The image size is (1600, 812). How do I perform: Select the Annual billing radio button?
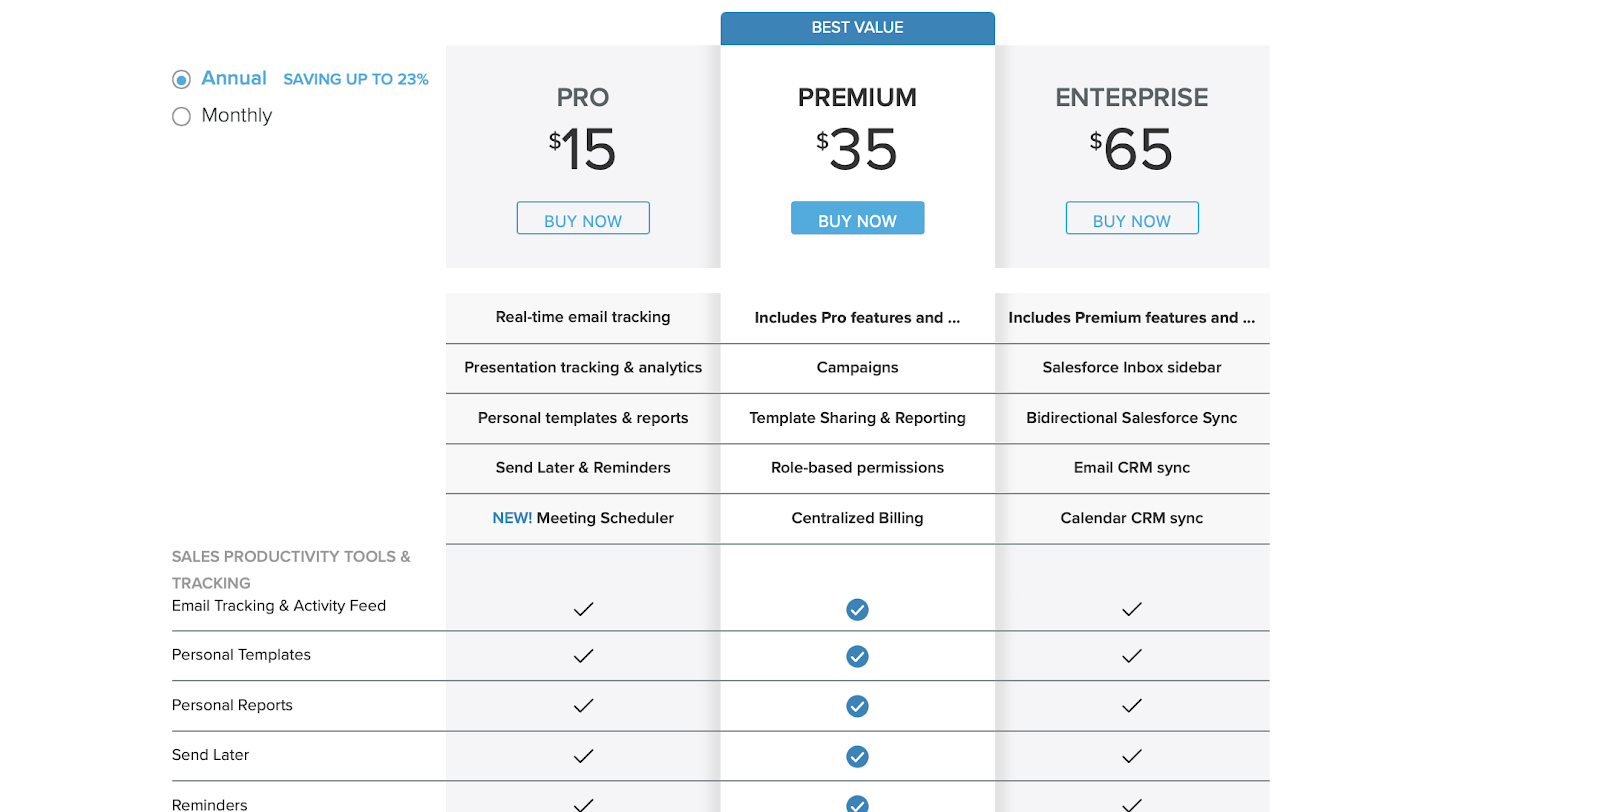pyautogui.click(x=181, y=80)
